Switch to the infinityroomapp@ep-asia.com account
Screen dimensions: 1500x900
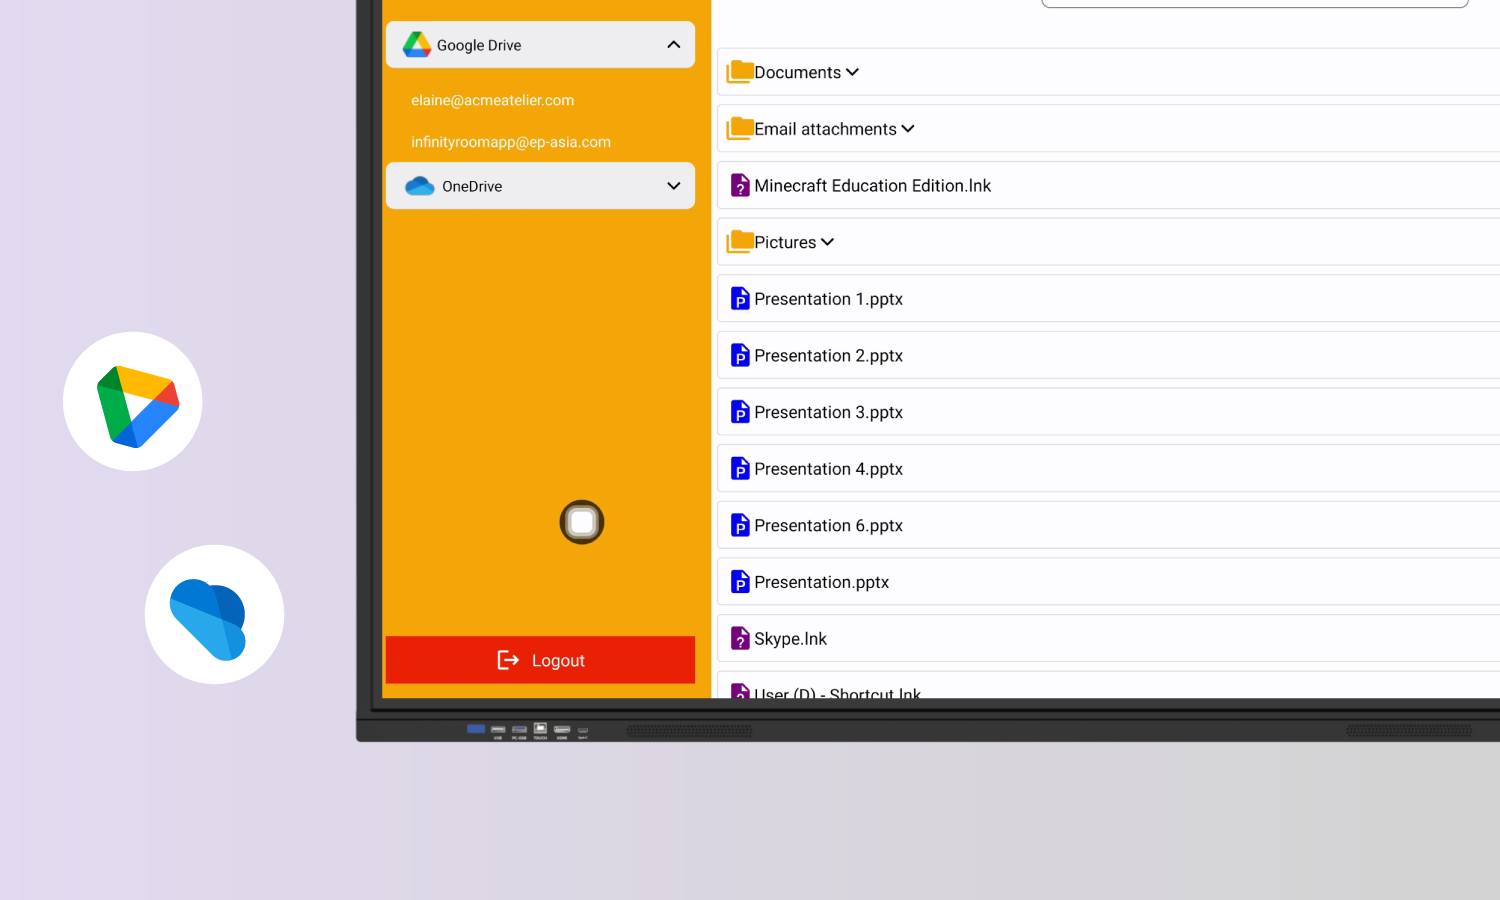click(x=511, y=141)
